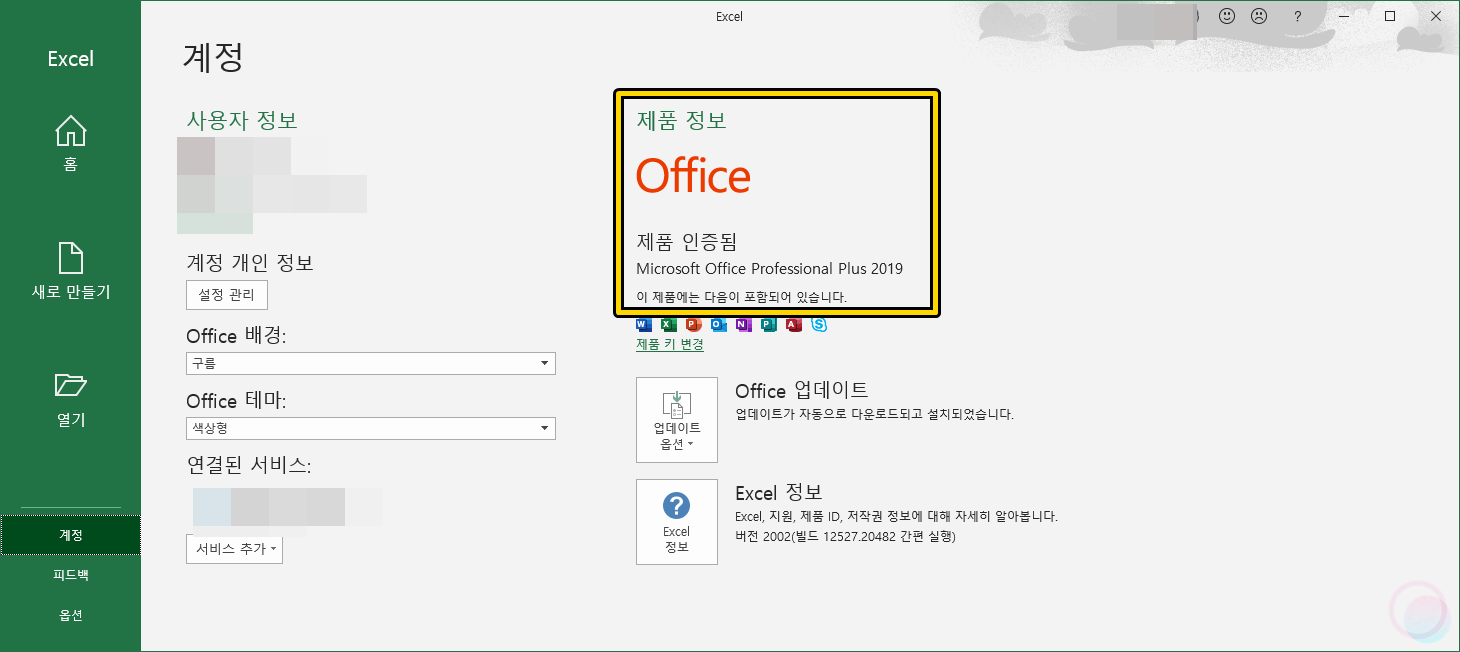
Task: Select the 계정 account tab
Action: click(x=70, y=535)
